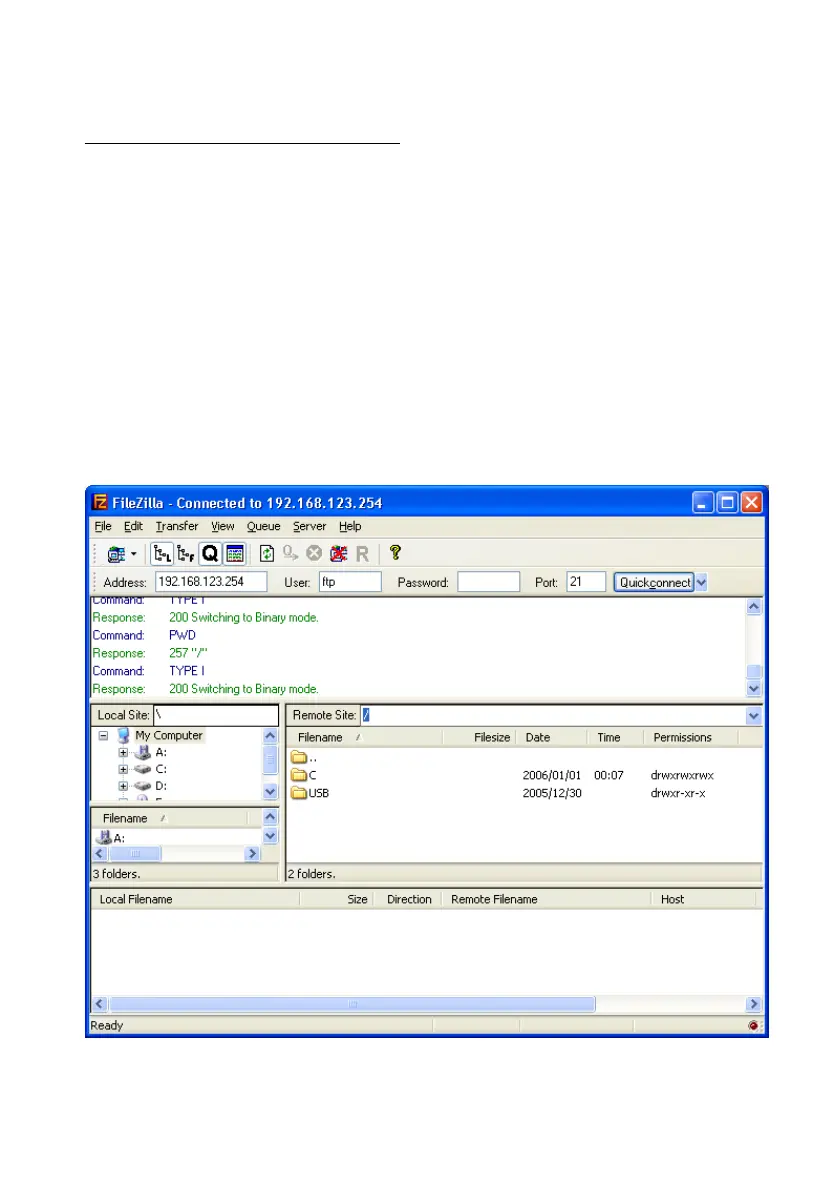Collapse the My Computer tree node
Screen dimensions: 839x1191
coord(103,736)
